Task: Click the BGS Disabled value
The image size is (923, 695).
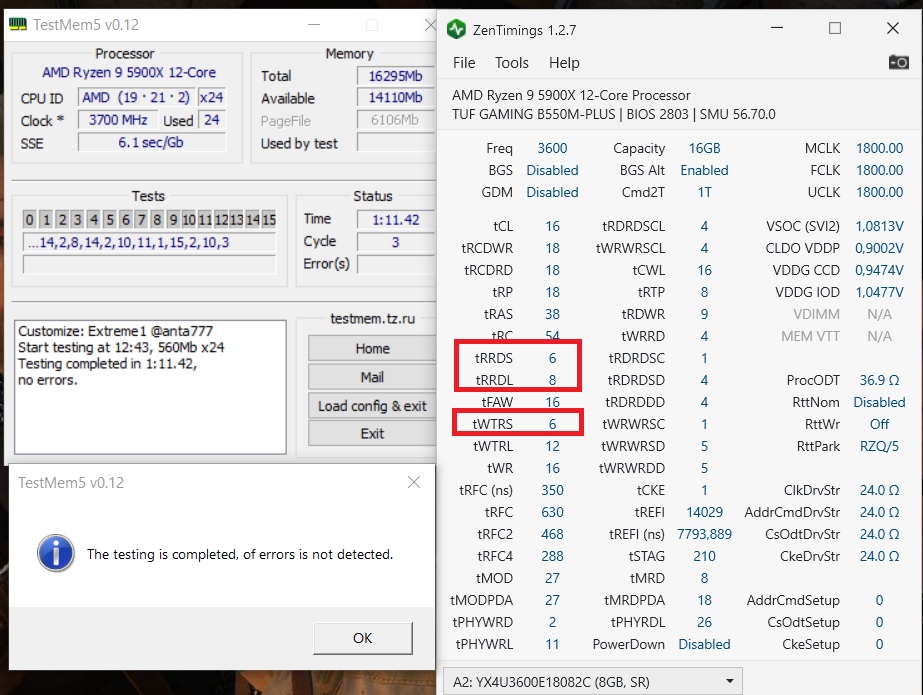Action: point(552,170)
